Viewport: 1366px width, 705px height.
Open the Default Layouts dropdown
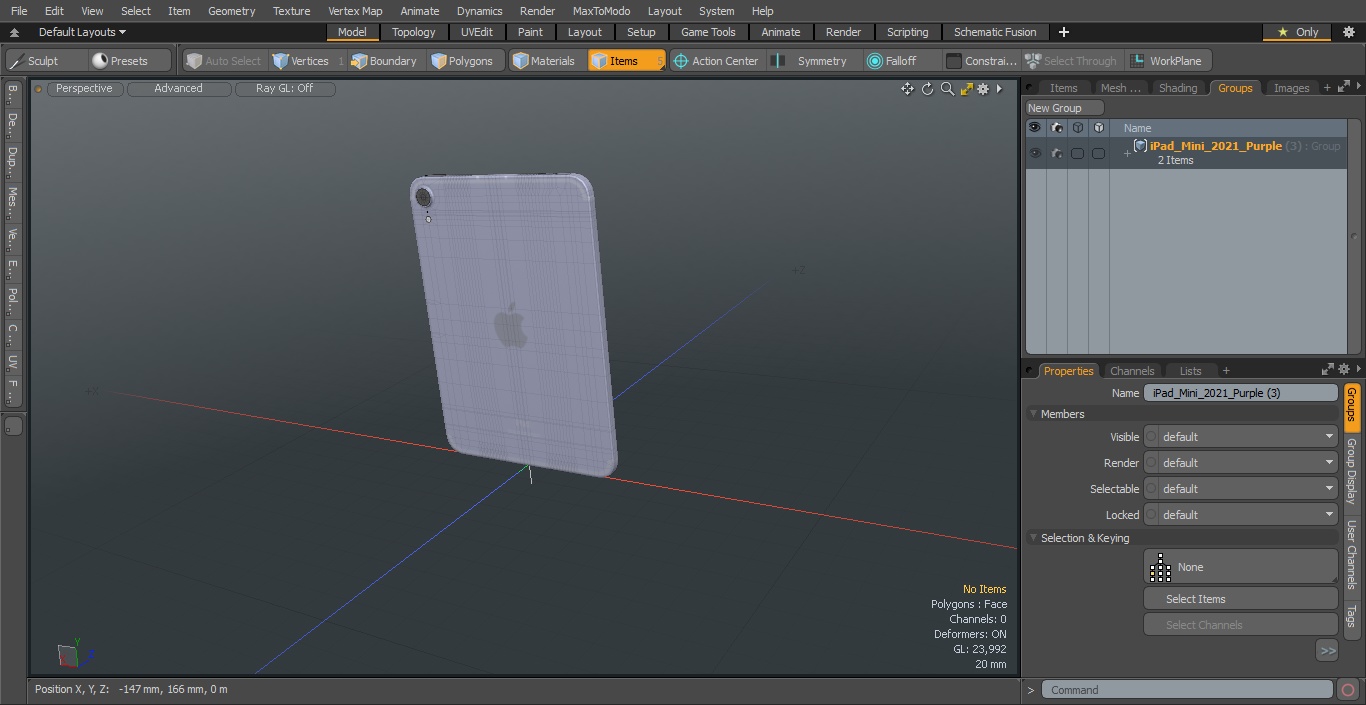pos(82,32)
